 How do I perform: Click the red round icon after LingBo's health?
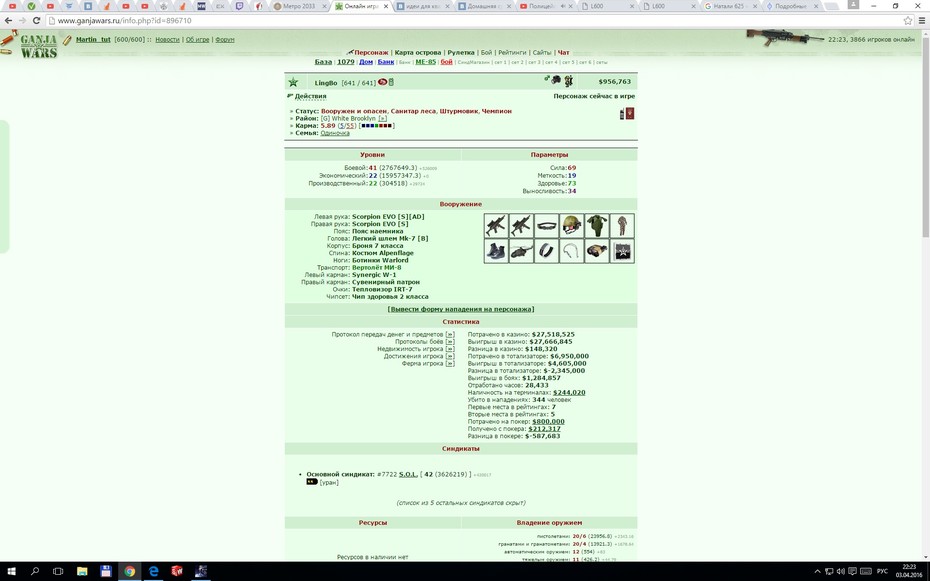point(383,82)
